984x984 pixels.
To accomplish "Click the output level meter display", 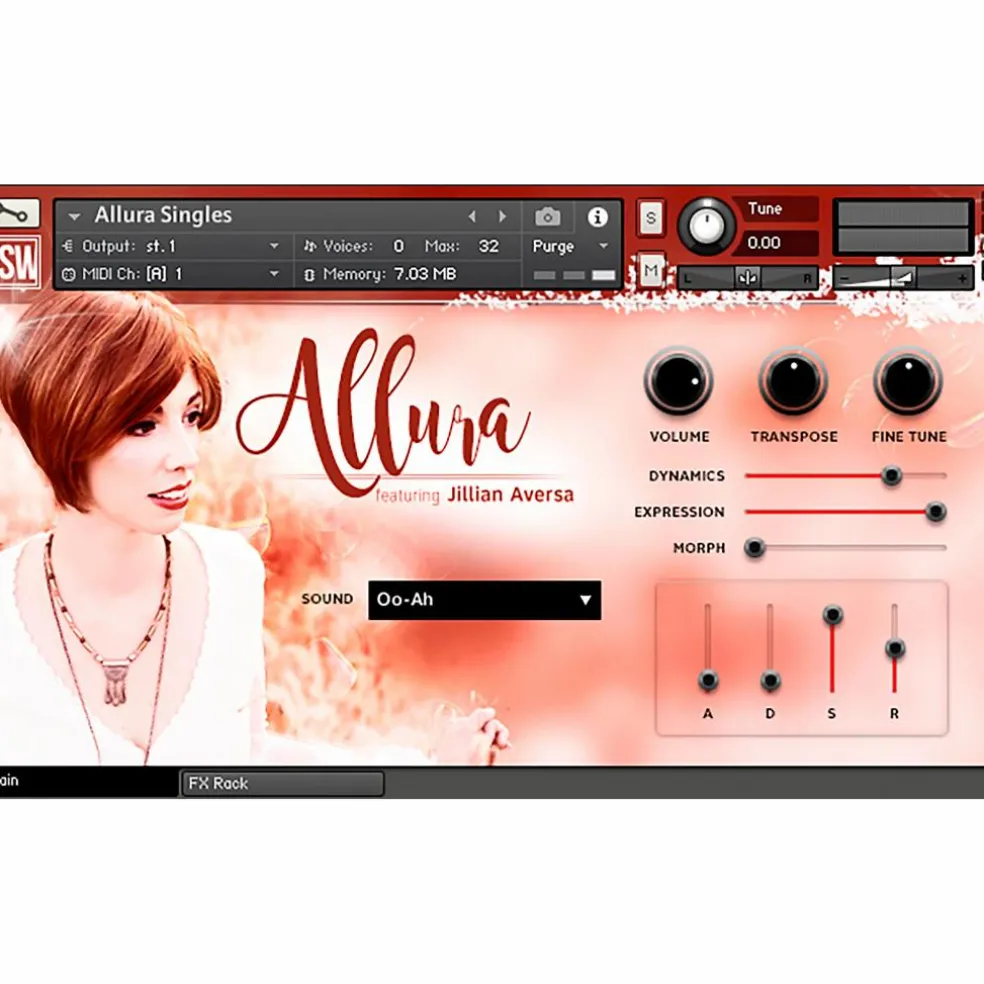I will (903, 227).
